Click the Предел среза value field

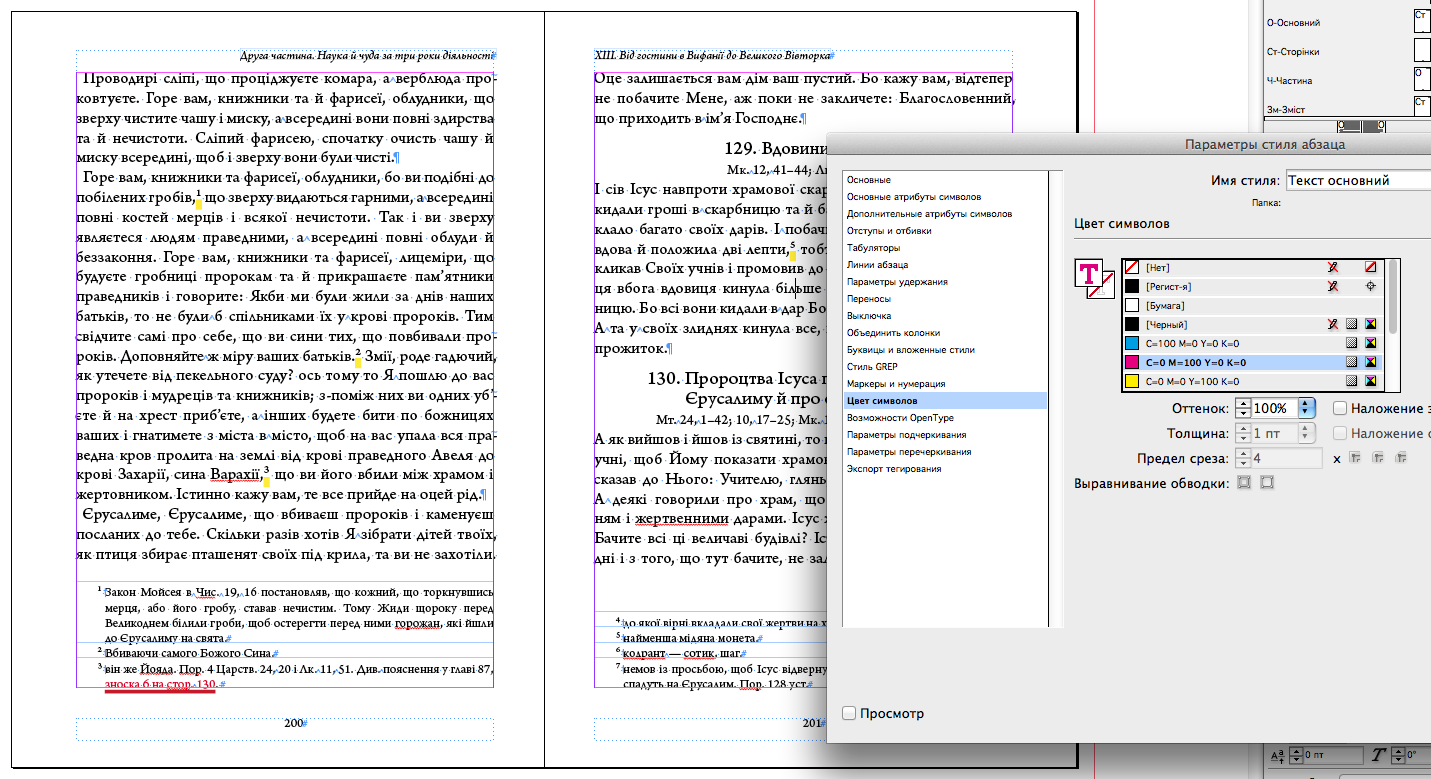[x=1289, y=458]
